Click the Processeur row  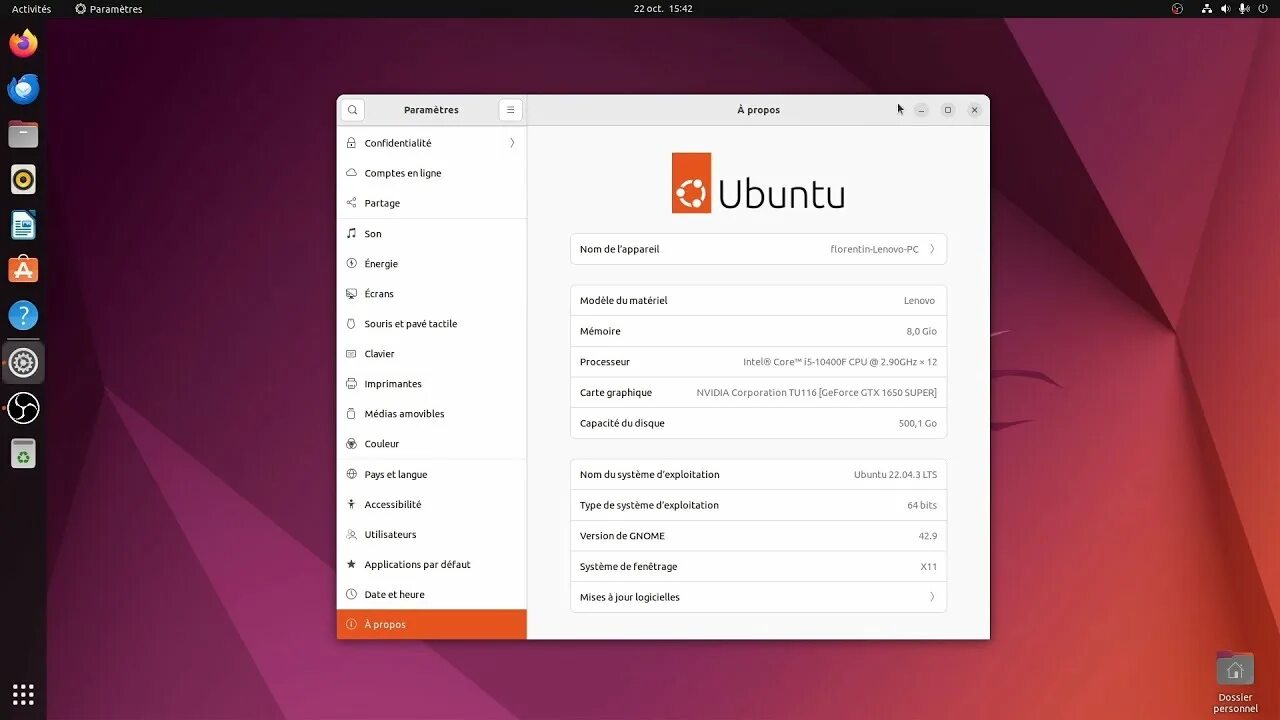[x=758, y=362]
